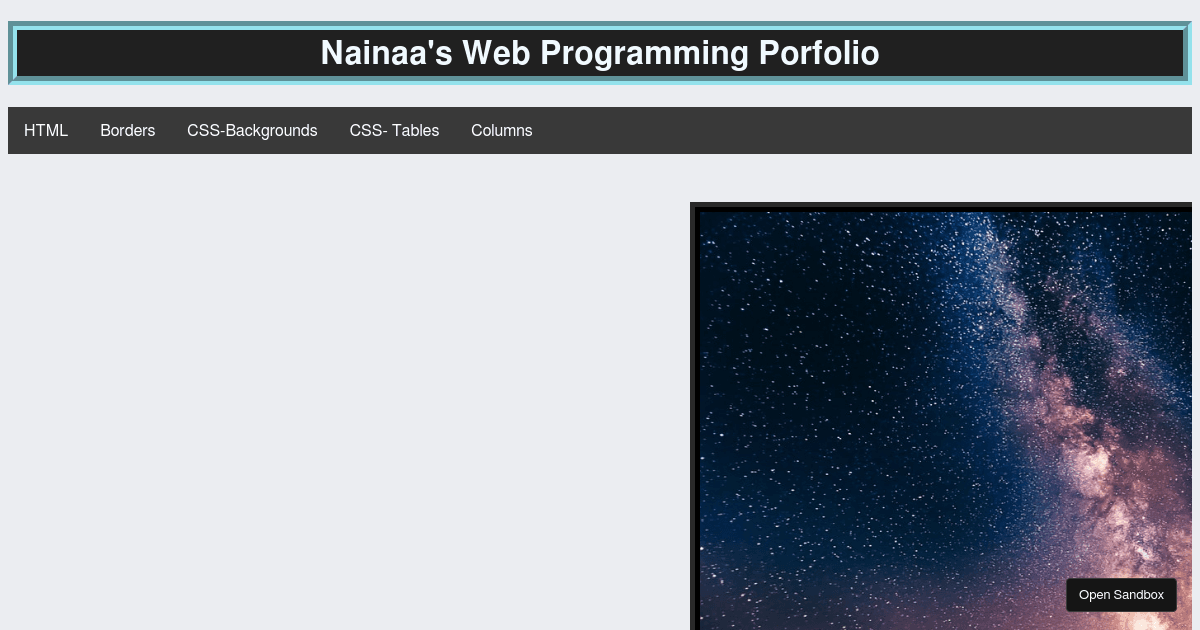
Task: Click the galaxy night-sky image
Action: [x=940, y=400]
